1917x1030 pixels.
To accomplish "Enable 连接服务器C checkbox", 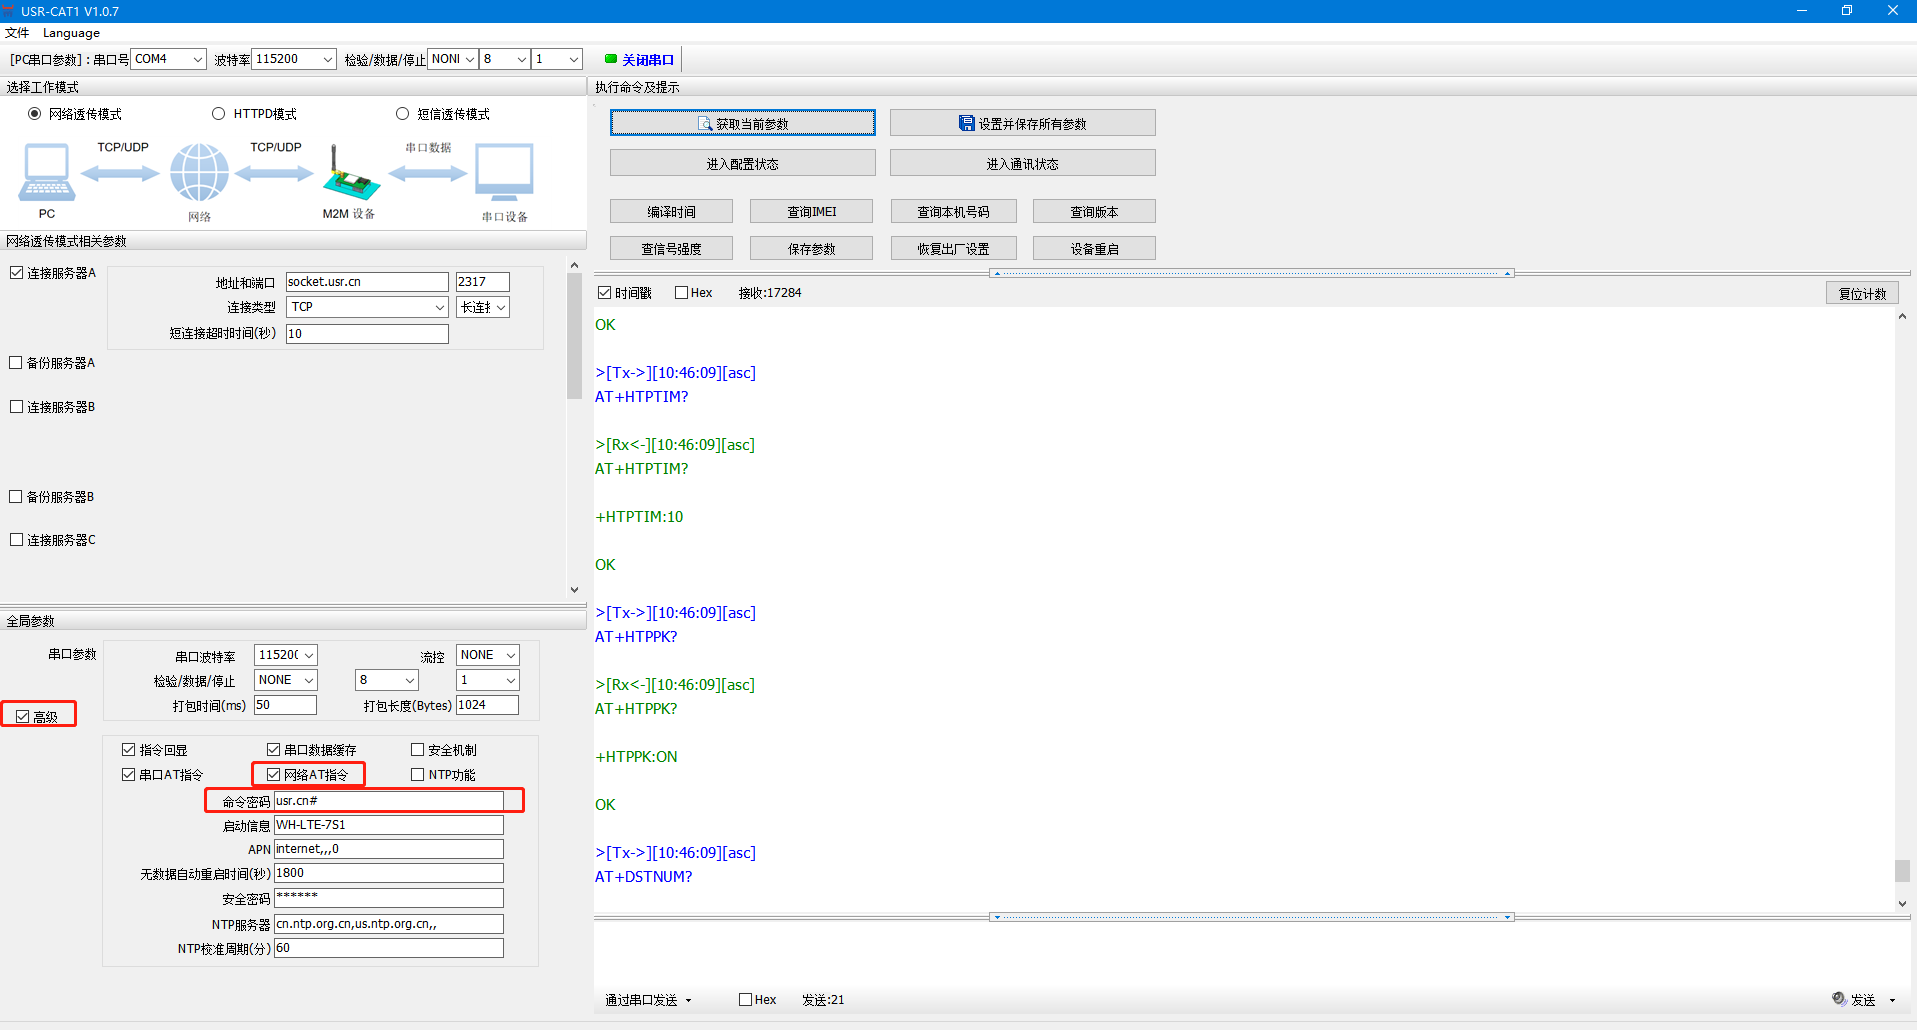I will (x=16, y=539).
